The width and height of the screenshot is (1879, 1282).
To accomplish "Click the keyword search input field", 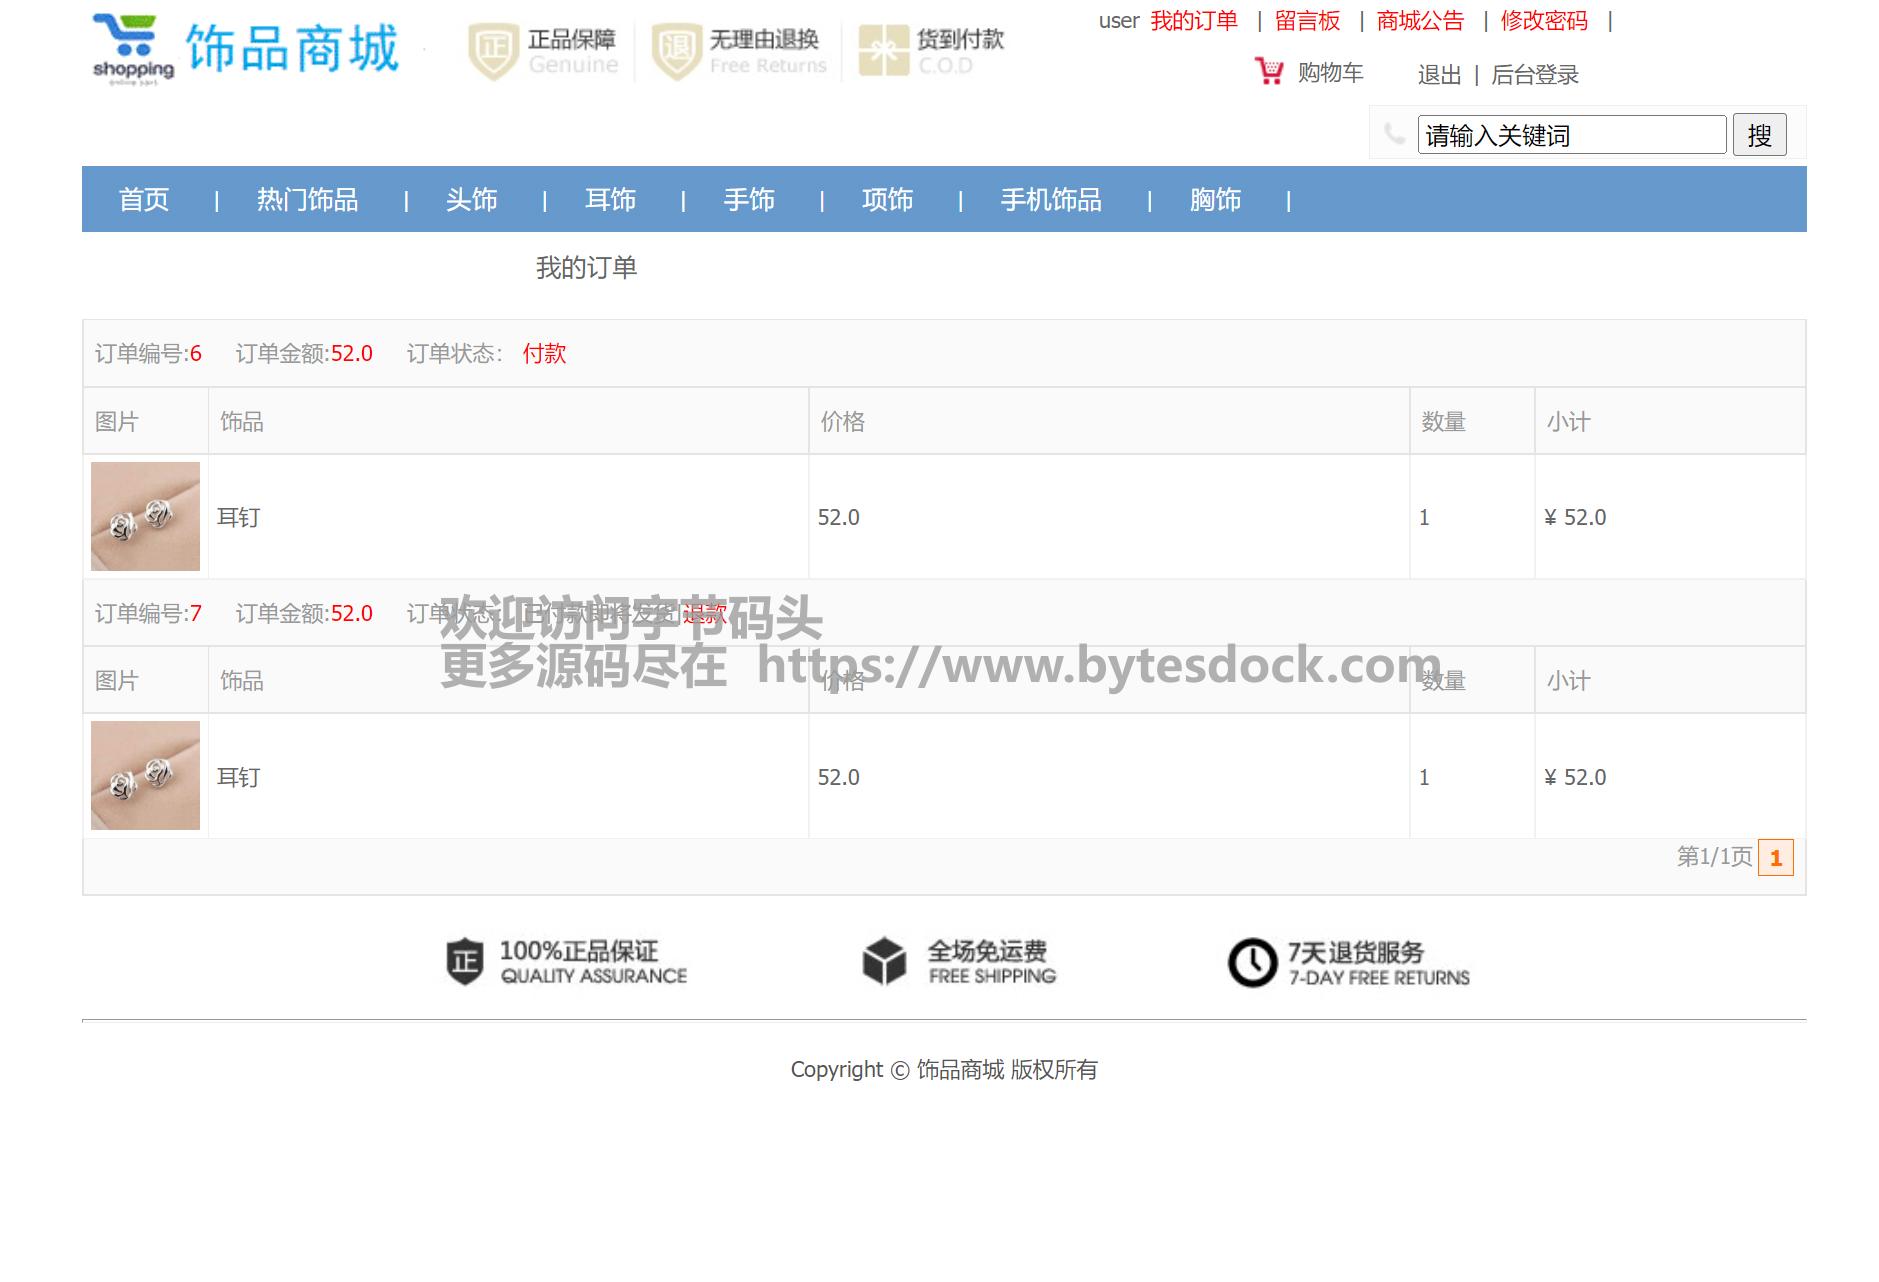I will (1571, 135).
